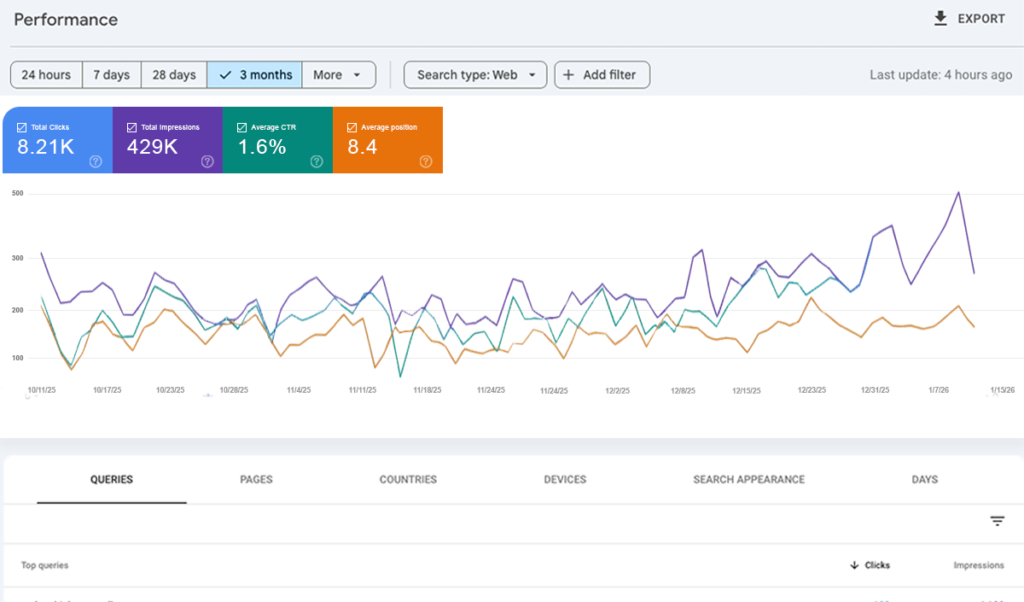Open the Average CTR help icon
The width and height of the screenshot is (1024, 602).
tap(316, 160)
